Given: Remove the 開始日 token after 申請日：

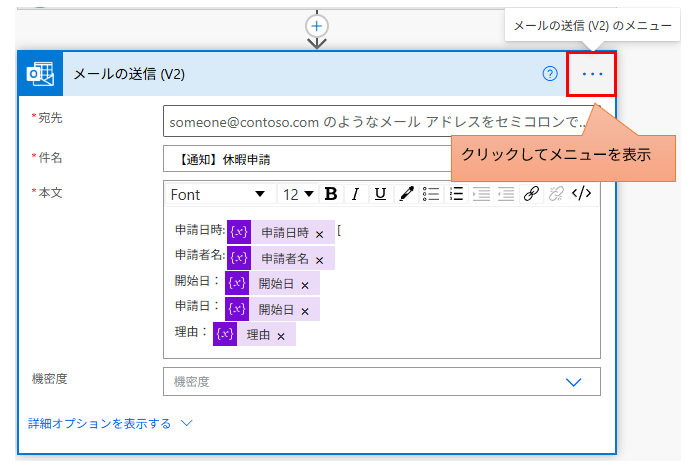Looking at the screenshot, I should 305,311.
